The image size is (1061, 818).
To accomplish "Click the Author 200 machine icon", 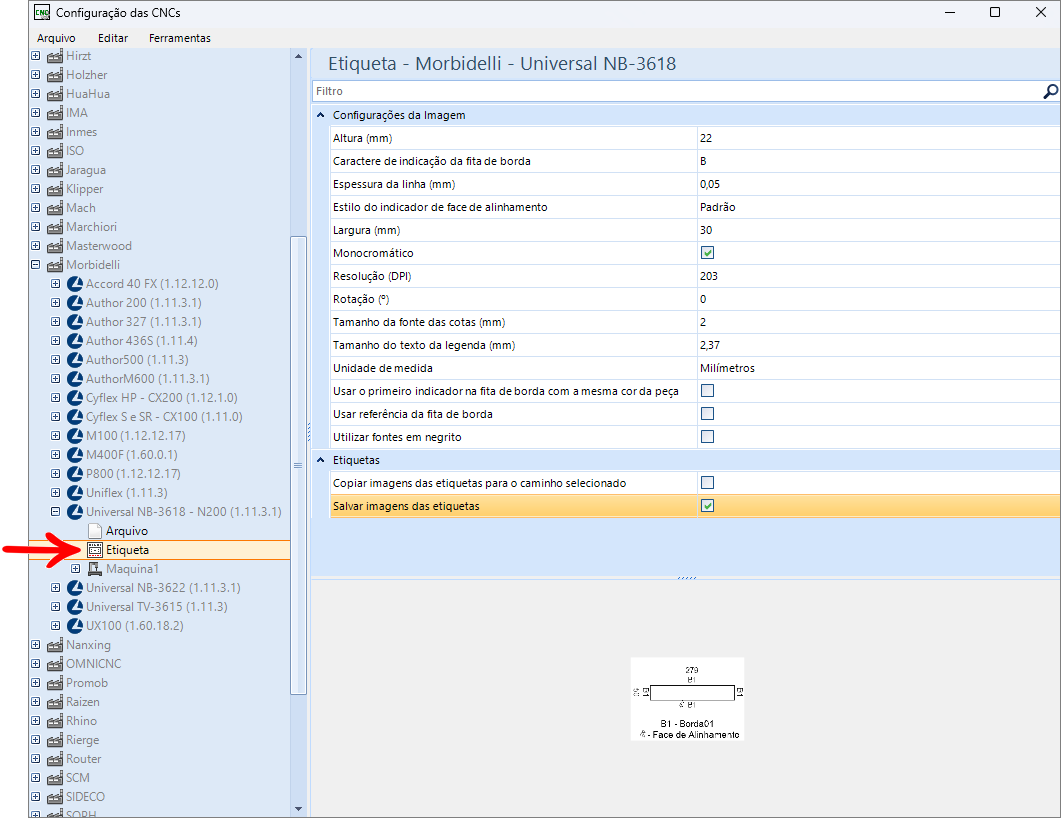I will click(x=74, y=303).
